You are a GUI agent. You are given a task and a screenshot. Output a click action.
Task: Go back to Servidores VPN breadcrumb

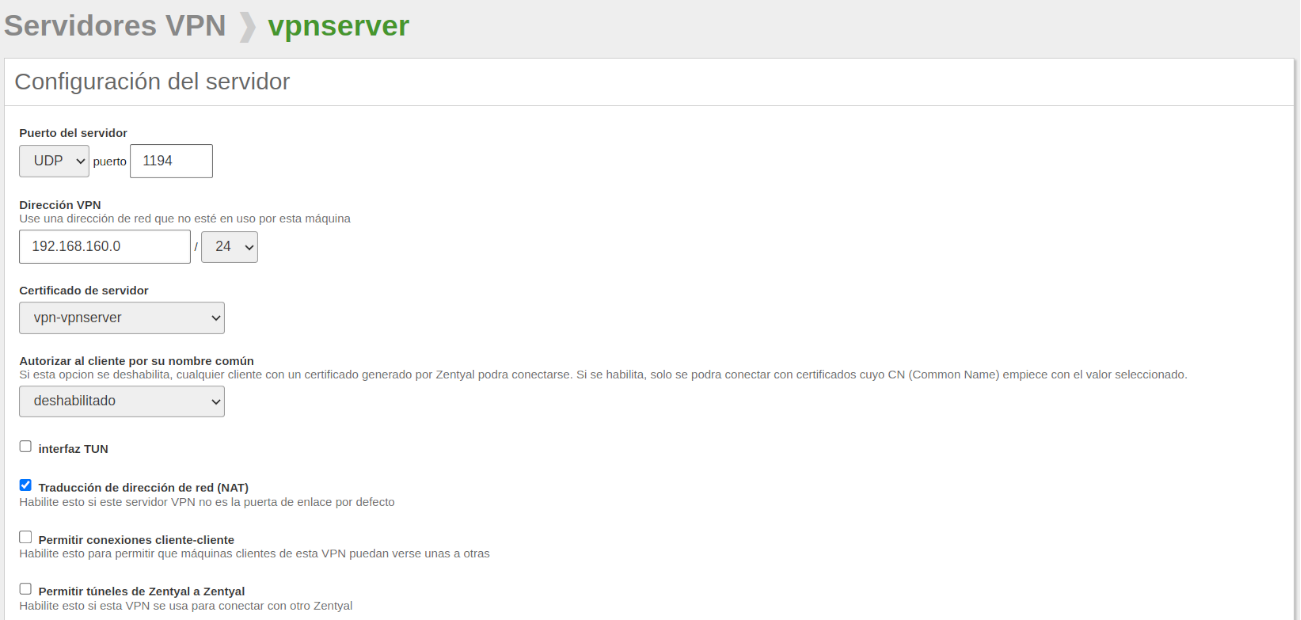pos(115,26)
